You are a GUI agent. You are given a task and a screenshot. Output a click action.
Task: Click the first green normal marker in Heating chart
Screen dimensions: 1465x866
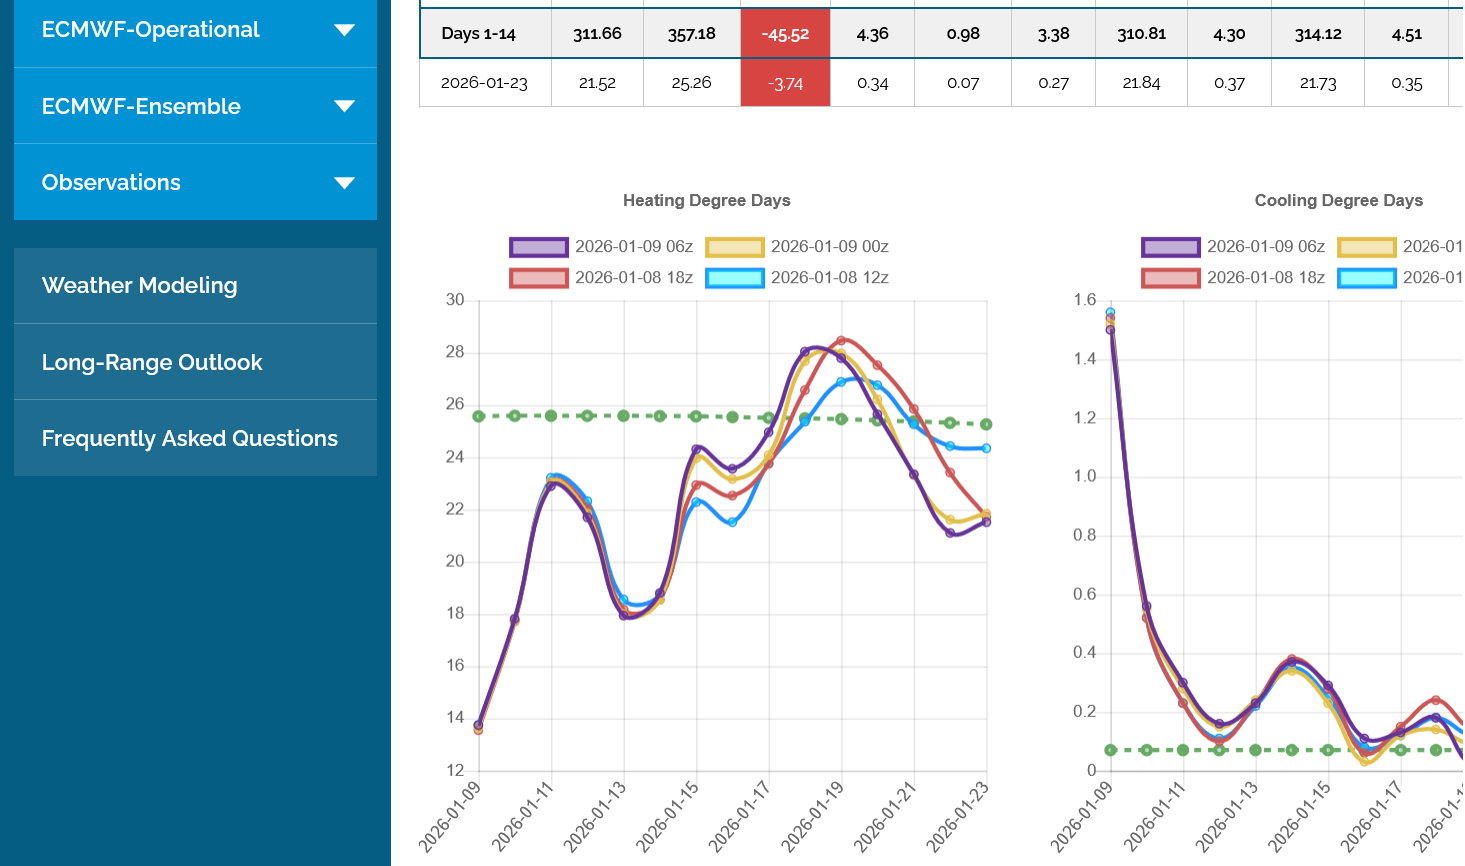479,416
